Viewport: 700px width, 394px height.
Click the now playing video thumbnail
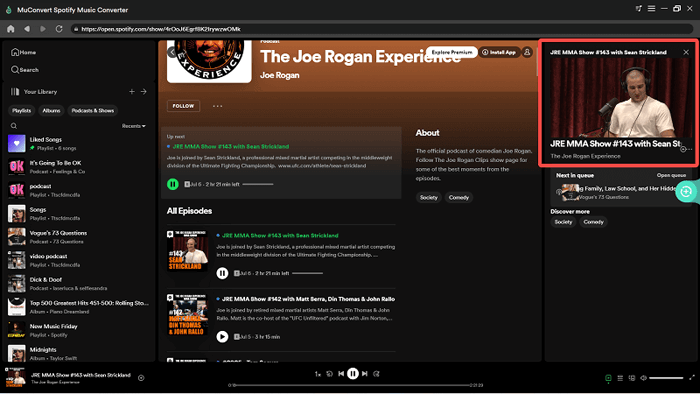pos(620,98)
